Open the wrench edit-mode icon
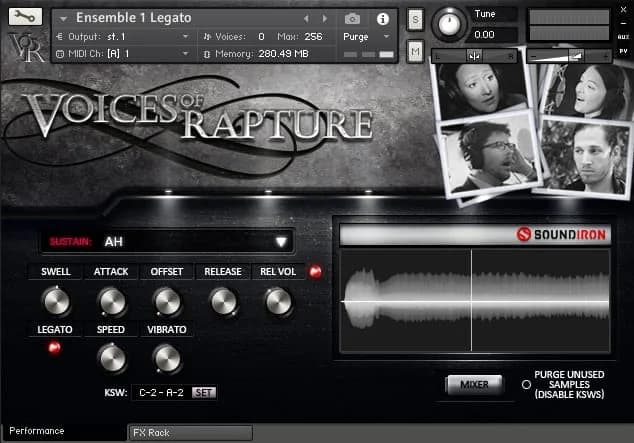 click(25, 16)
